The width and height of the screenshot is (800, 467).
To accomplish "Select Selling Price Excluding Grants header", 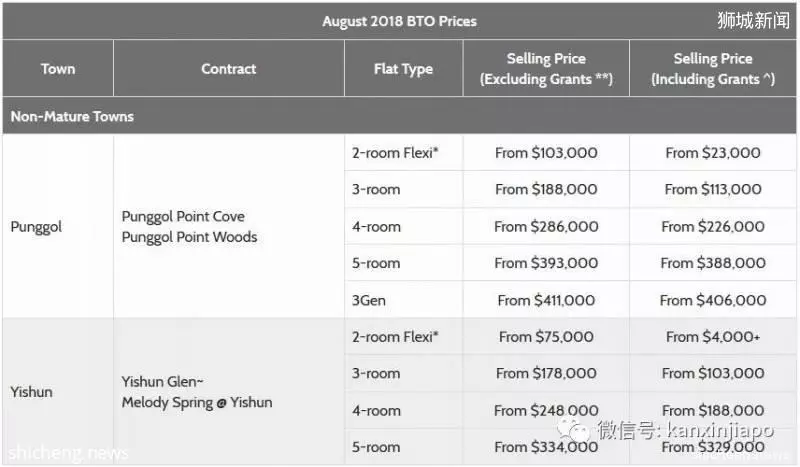I will (546, 68).
